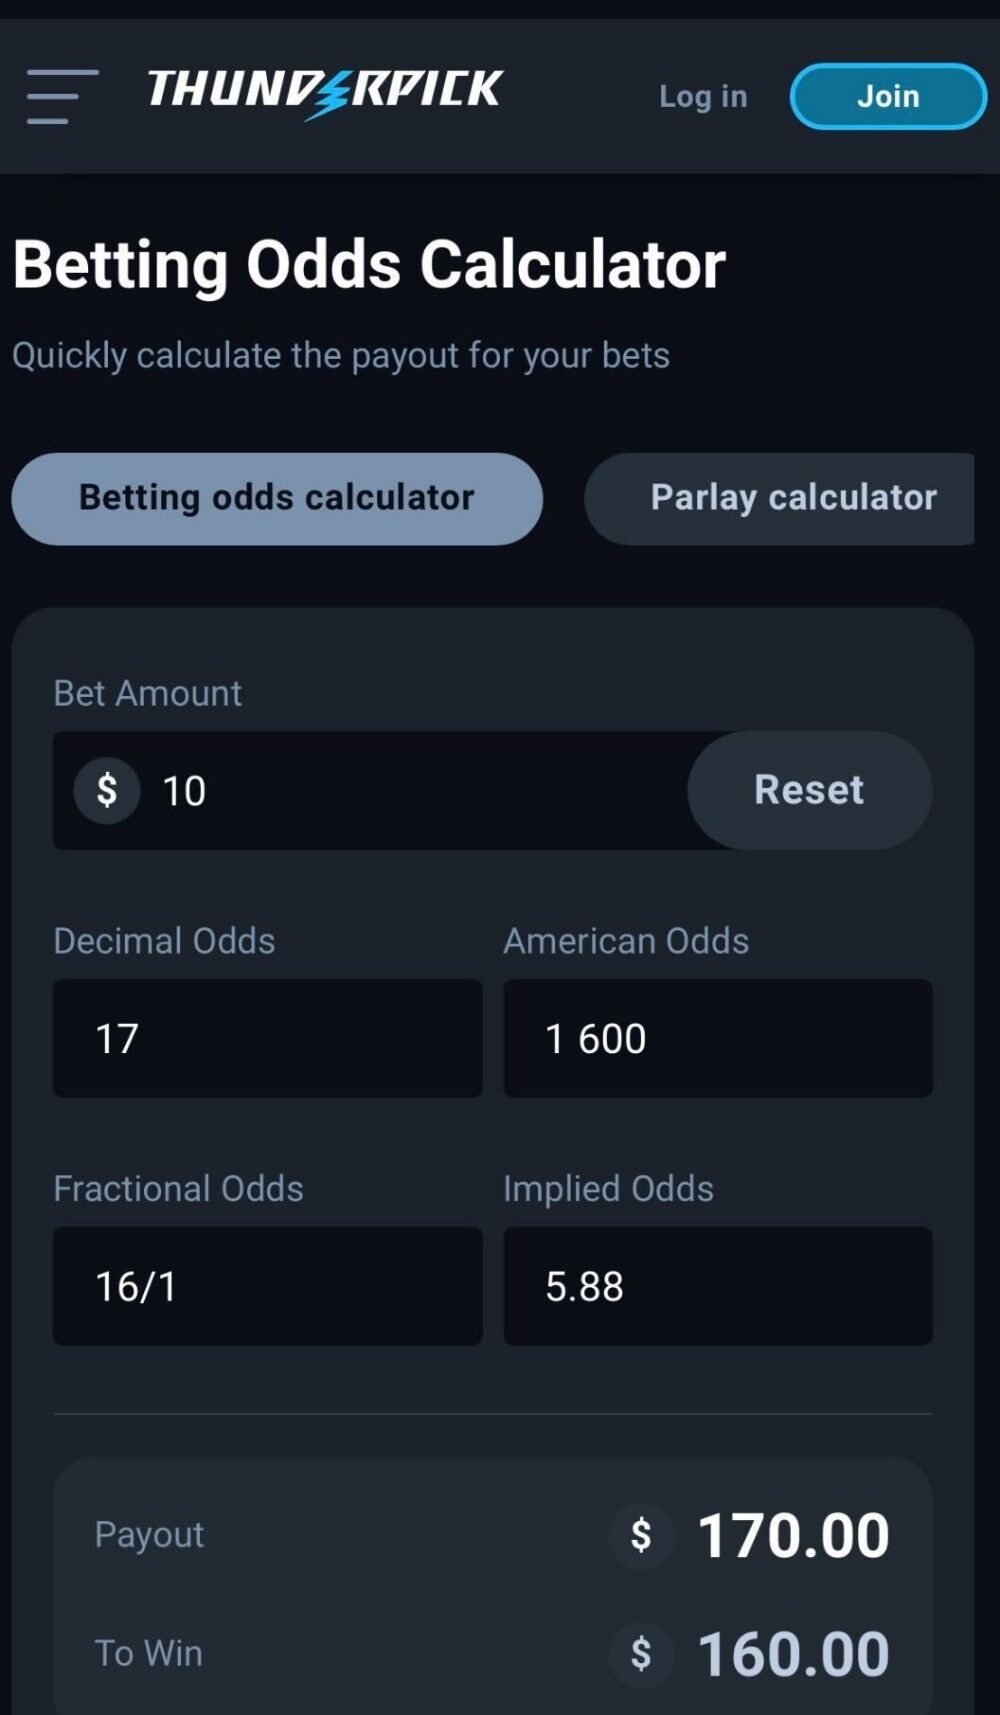This screenshot has width=1000, height=1715.
Task: Click the Thunderpick logo
Action: (324, 92)
